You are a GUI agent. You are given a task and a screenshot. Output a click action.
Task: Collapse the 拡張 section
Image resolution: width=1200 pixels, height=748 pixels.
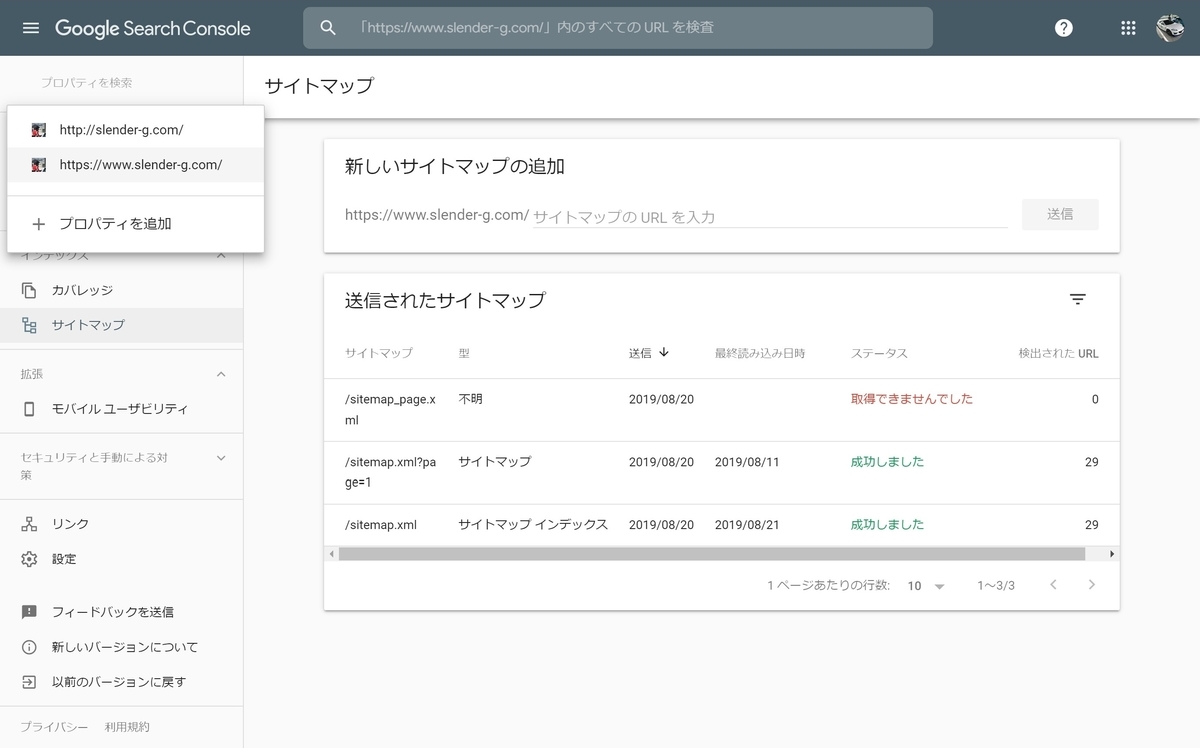coord(221,374)
